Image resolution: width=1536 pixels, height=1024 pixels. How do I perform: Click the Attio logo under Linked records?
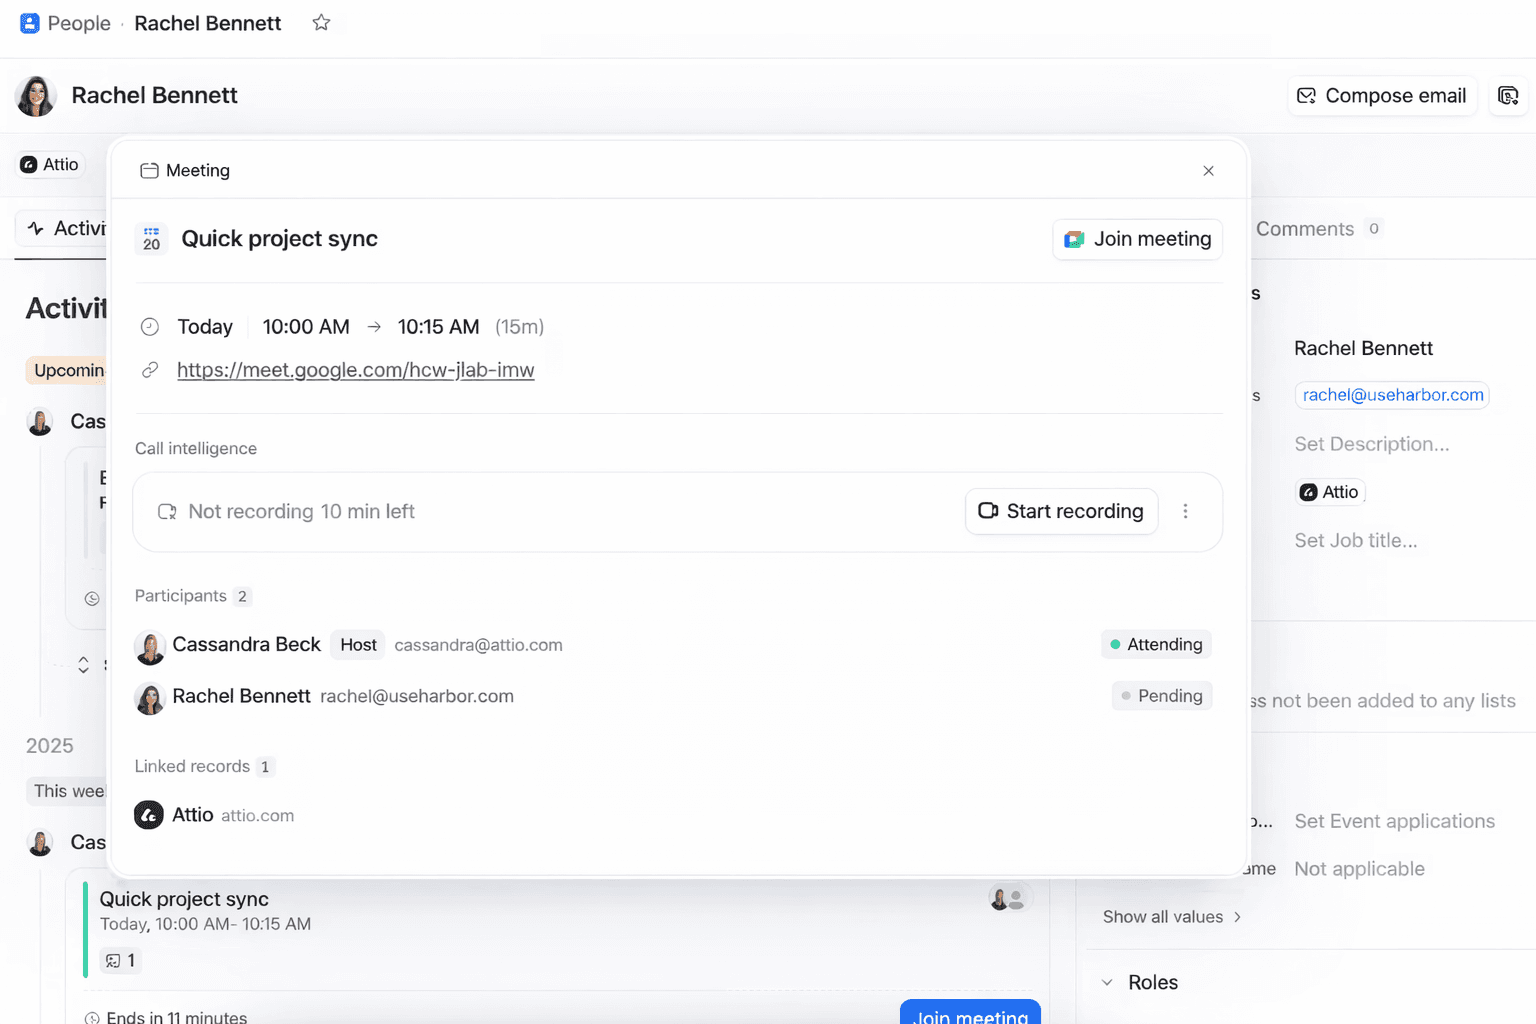pos(148,814)
